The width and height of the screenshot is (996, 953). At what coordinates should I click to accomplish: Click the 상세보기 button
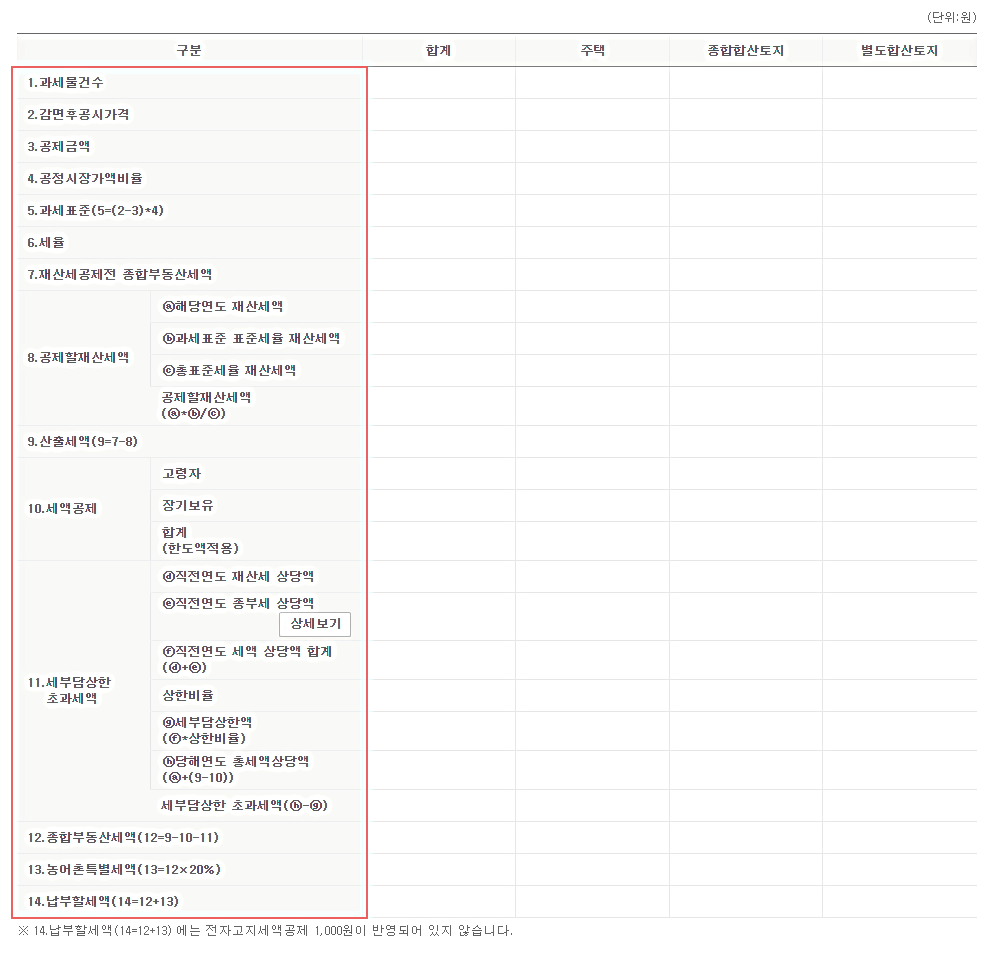(315, 624)
